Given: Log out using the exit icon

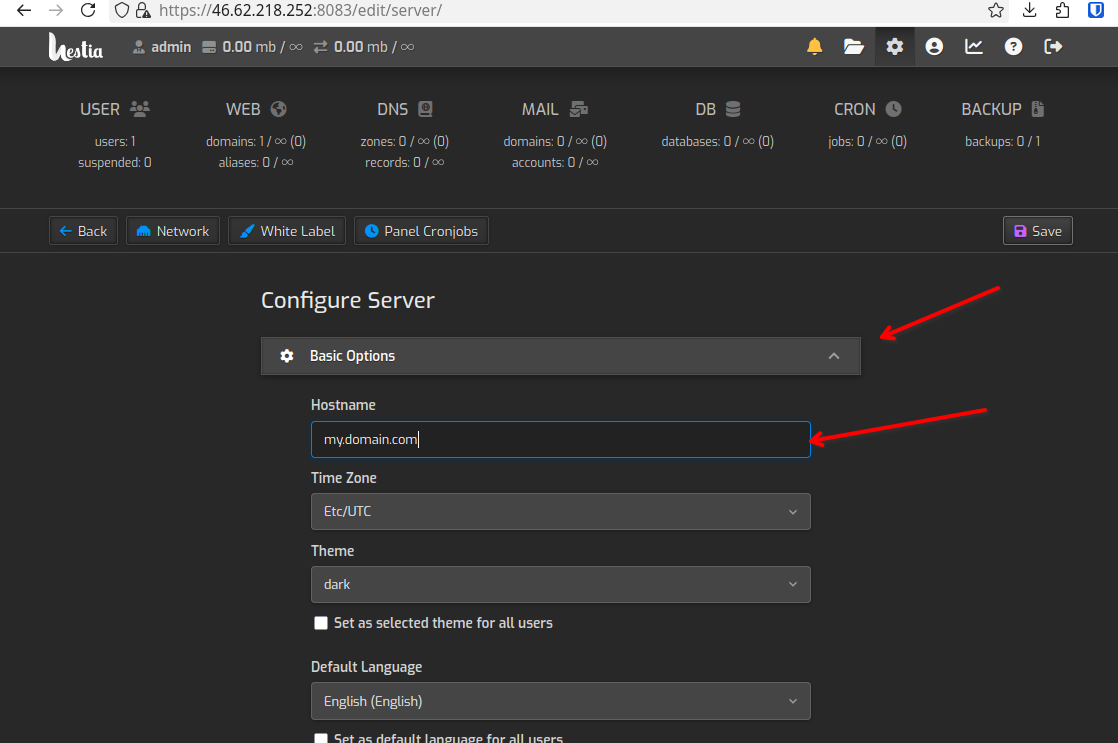Looking at the screenshot, I should tap(1052, 46).
